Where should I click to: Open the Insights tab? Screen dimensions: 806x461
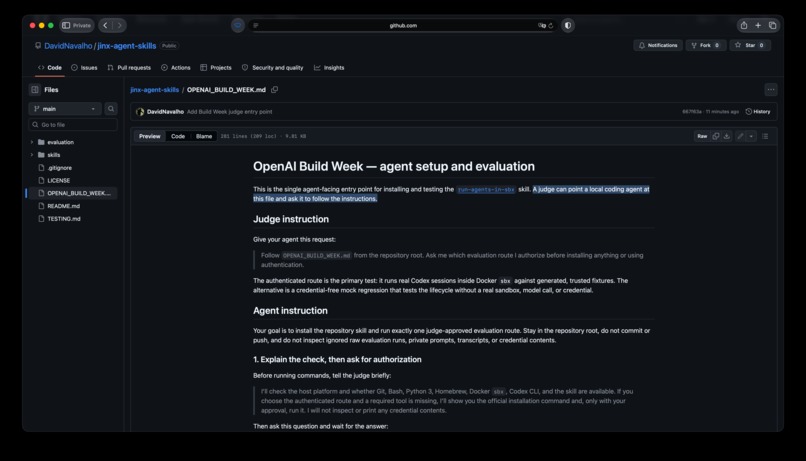click(x=329, y=68)
